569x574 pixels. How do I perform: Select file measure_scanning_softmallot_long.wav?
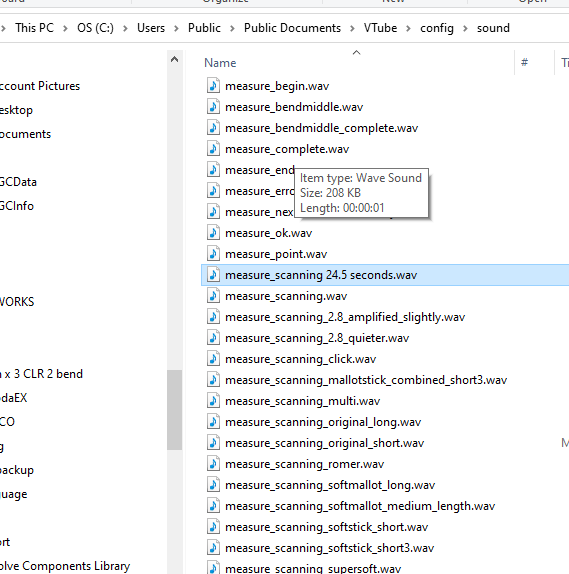coord(330,485)
